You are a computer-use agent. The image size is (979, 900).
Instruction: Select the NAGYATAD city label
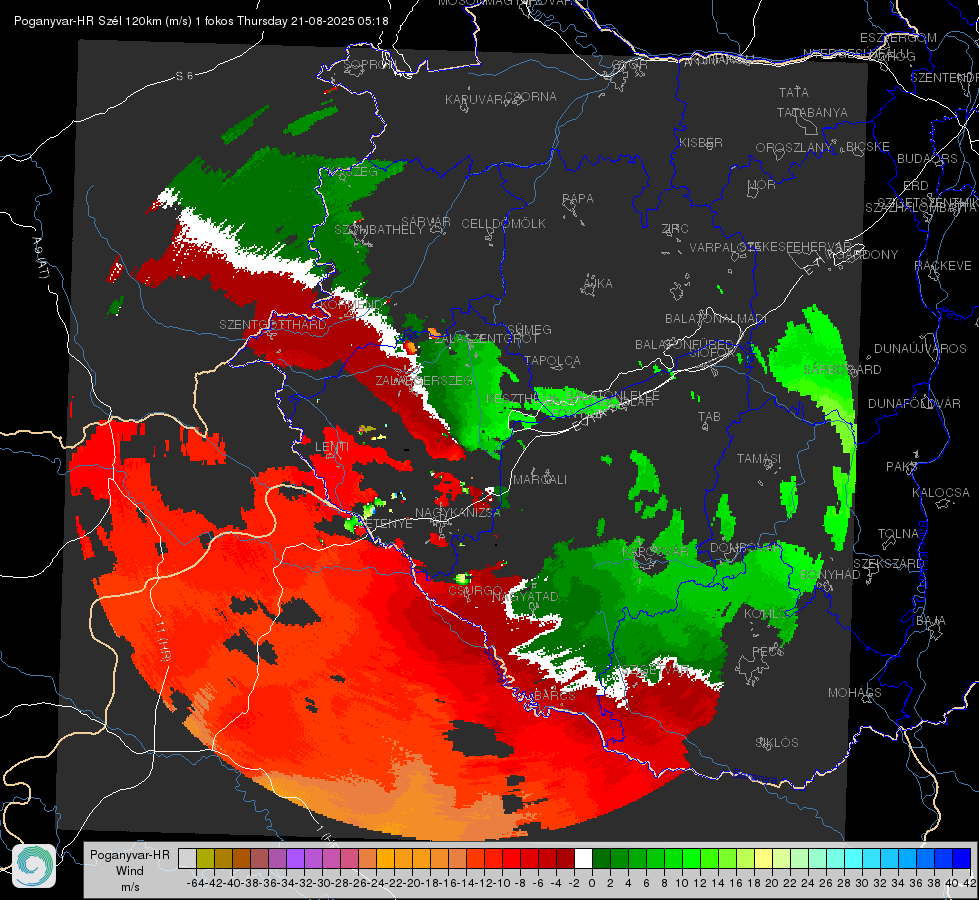pos(525,597)
